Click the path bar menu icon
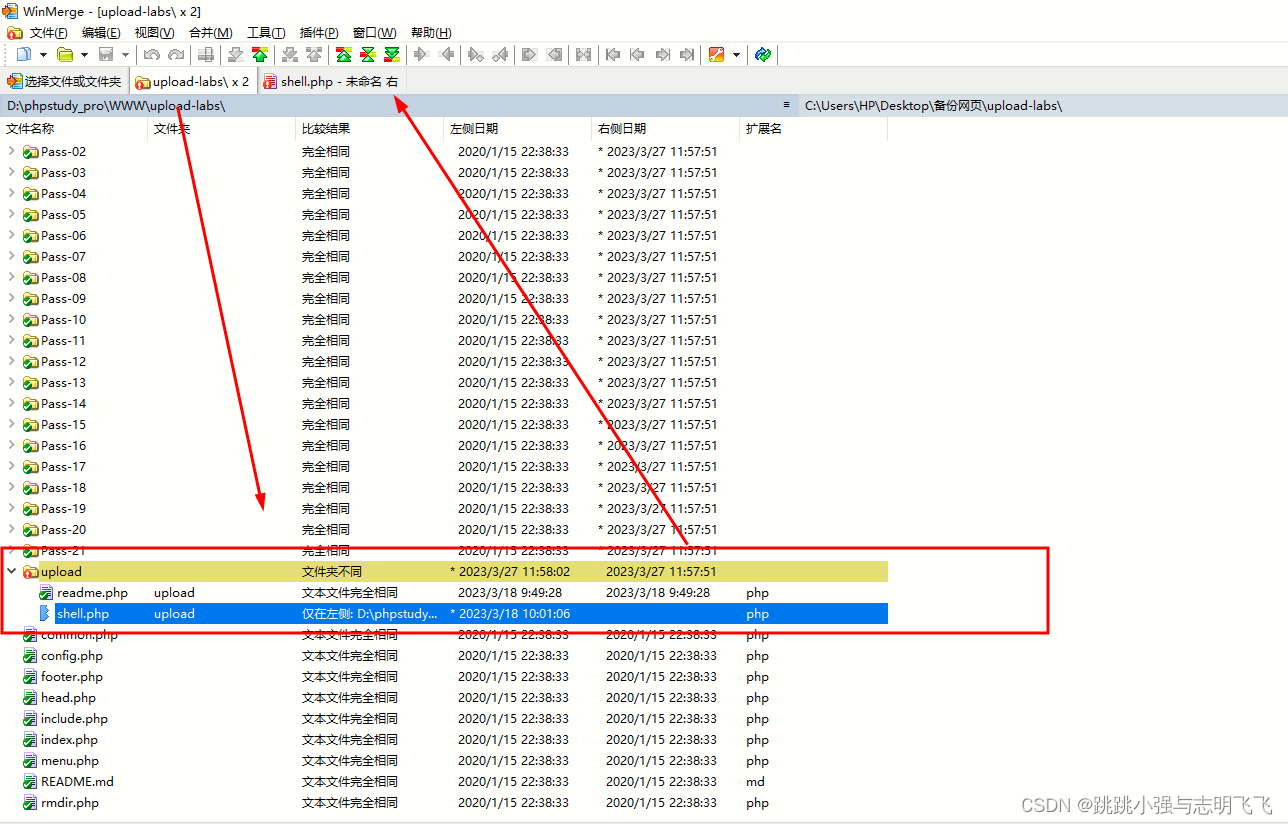Screen dimensions: 1288x824 coord(787,105)
